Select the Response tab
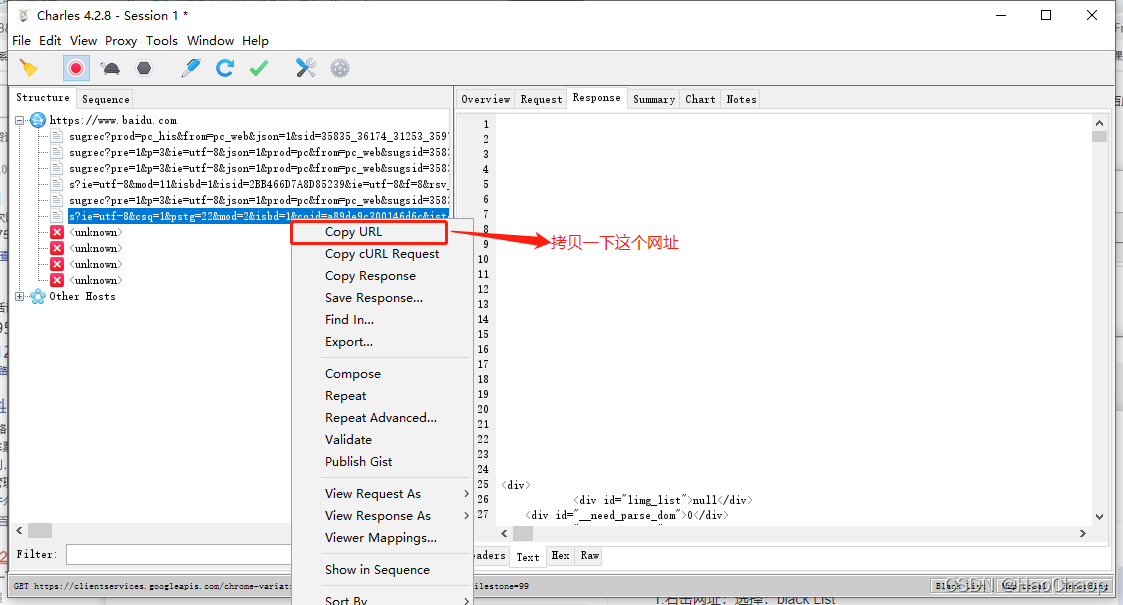Image resolution: width=1123 pixels, height=605 pixels. tap(597, 98)
